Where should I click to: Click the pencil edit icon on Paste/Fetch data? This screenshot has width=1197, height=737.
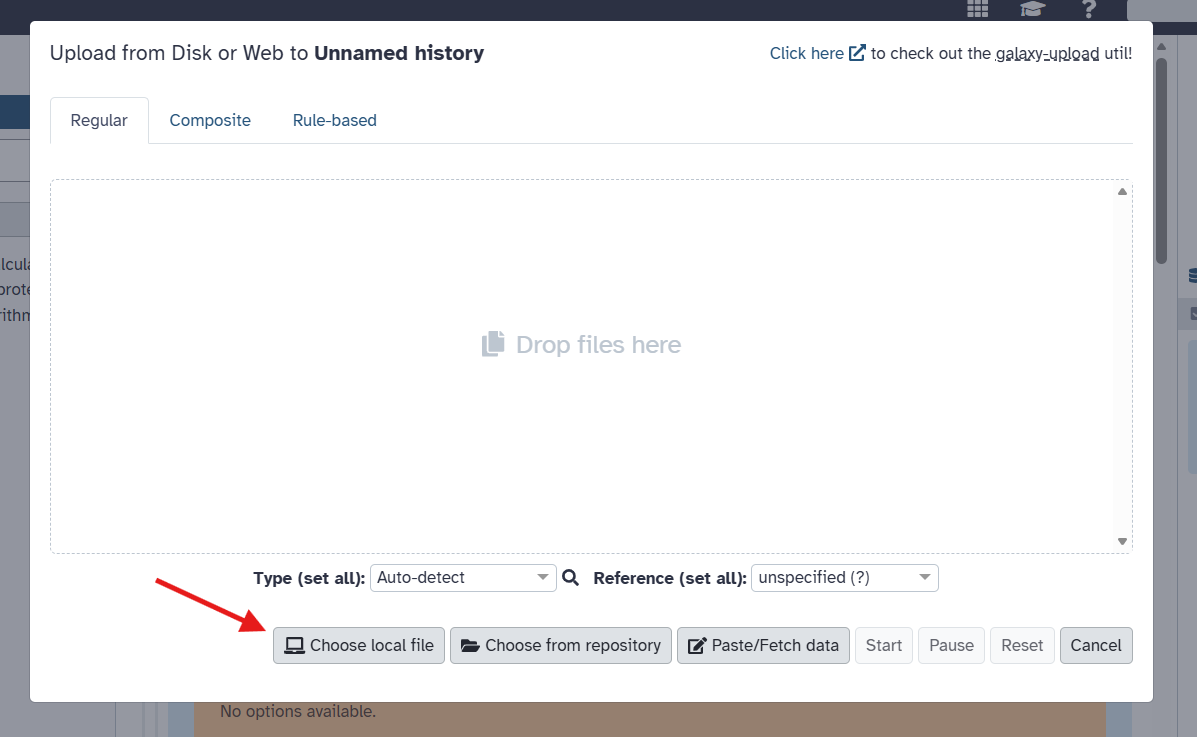[697, 646]
